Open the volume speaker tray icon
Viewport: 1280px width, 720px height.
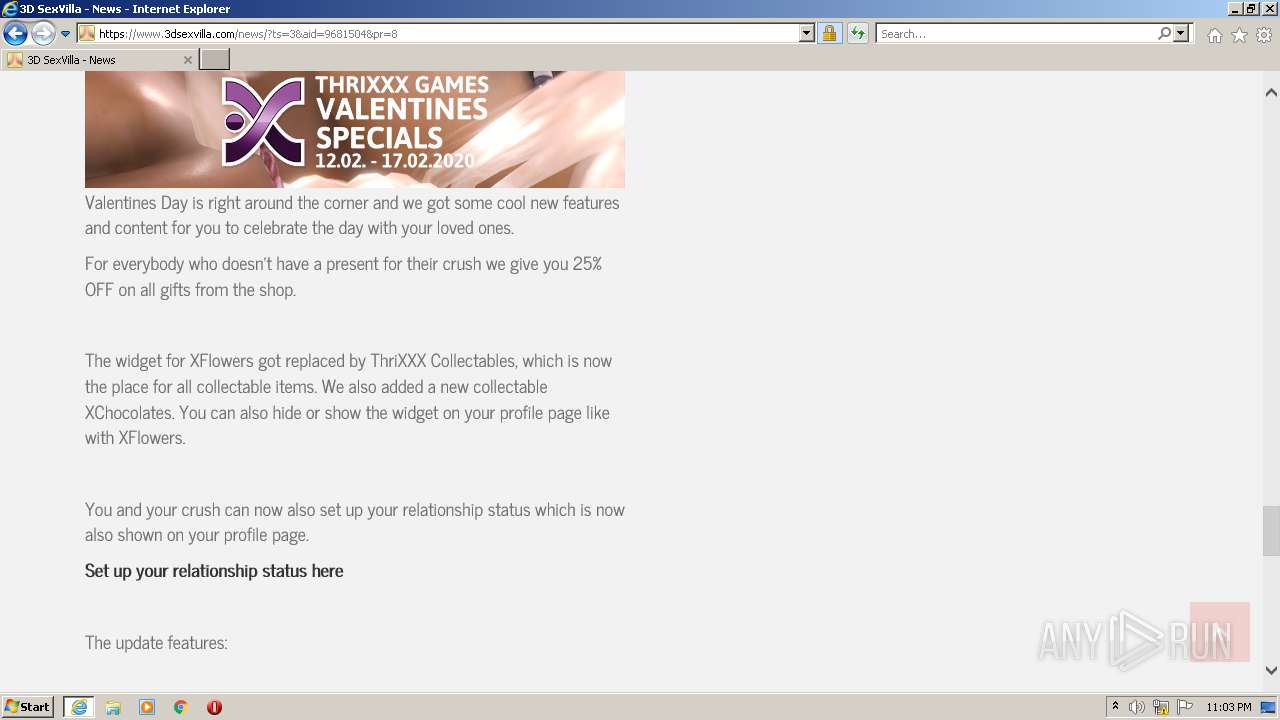tap(1137, 707)
